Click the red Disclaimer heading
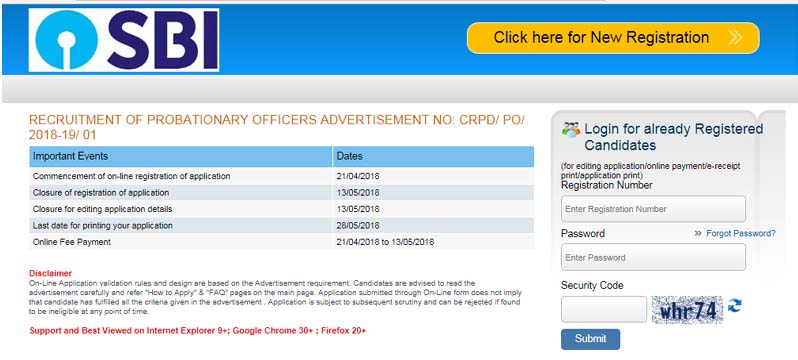 (50, 273)
